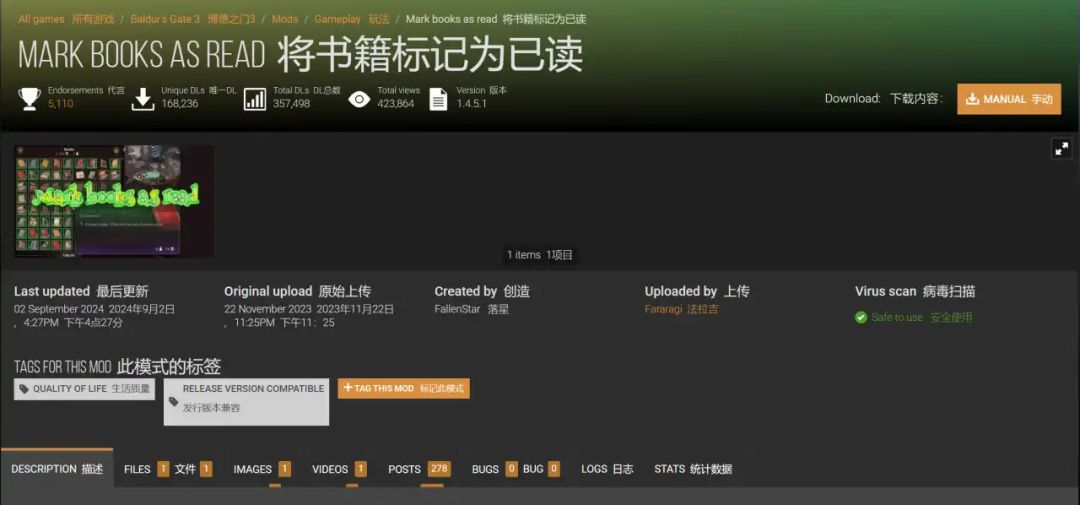Click the Posts count badge 278
Viewport: 1080px width, 505px height.
tap(439, 468)
